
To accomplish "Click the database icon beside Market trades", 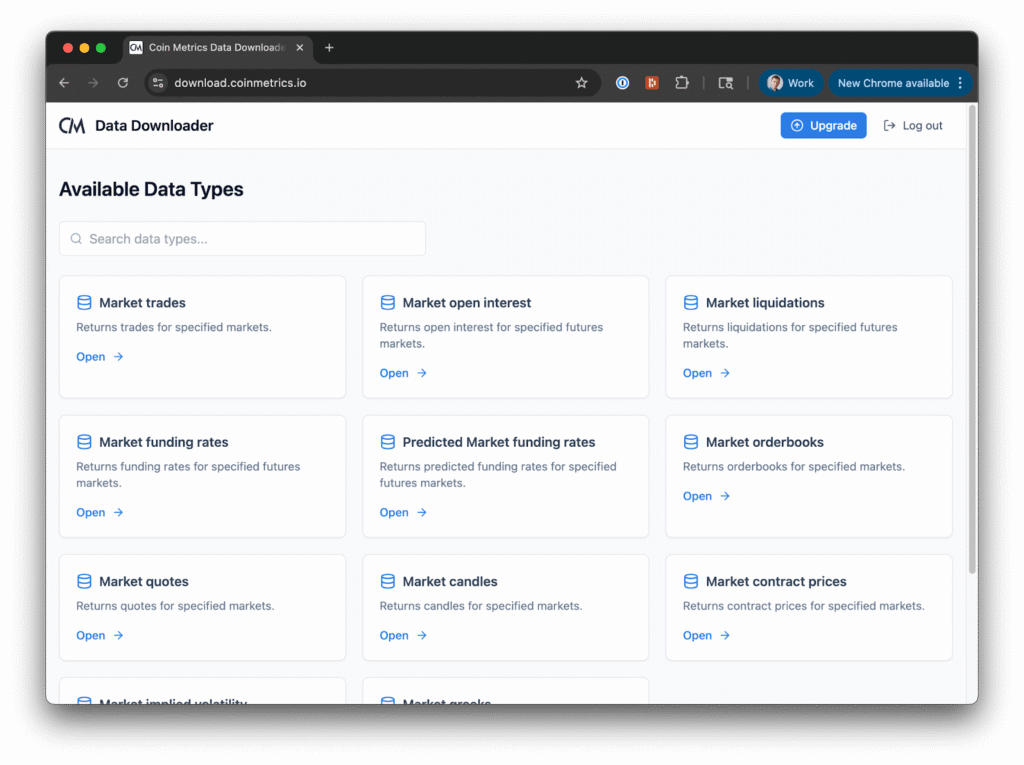I will point(84,303).
